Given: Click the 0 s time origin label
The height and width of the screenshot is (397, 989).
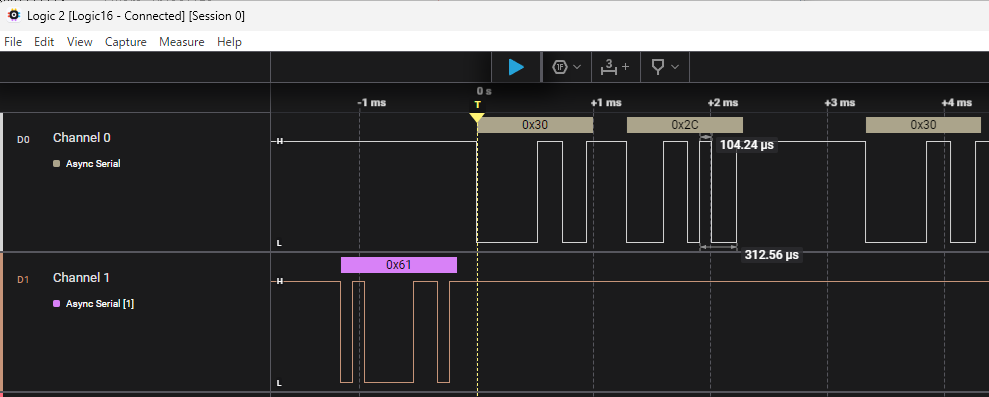Looking at the screenshot, I should click(x=484, y=91).
